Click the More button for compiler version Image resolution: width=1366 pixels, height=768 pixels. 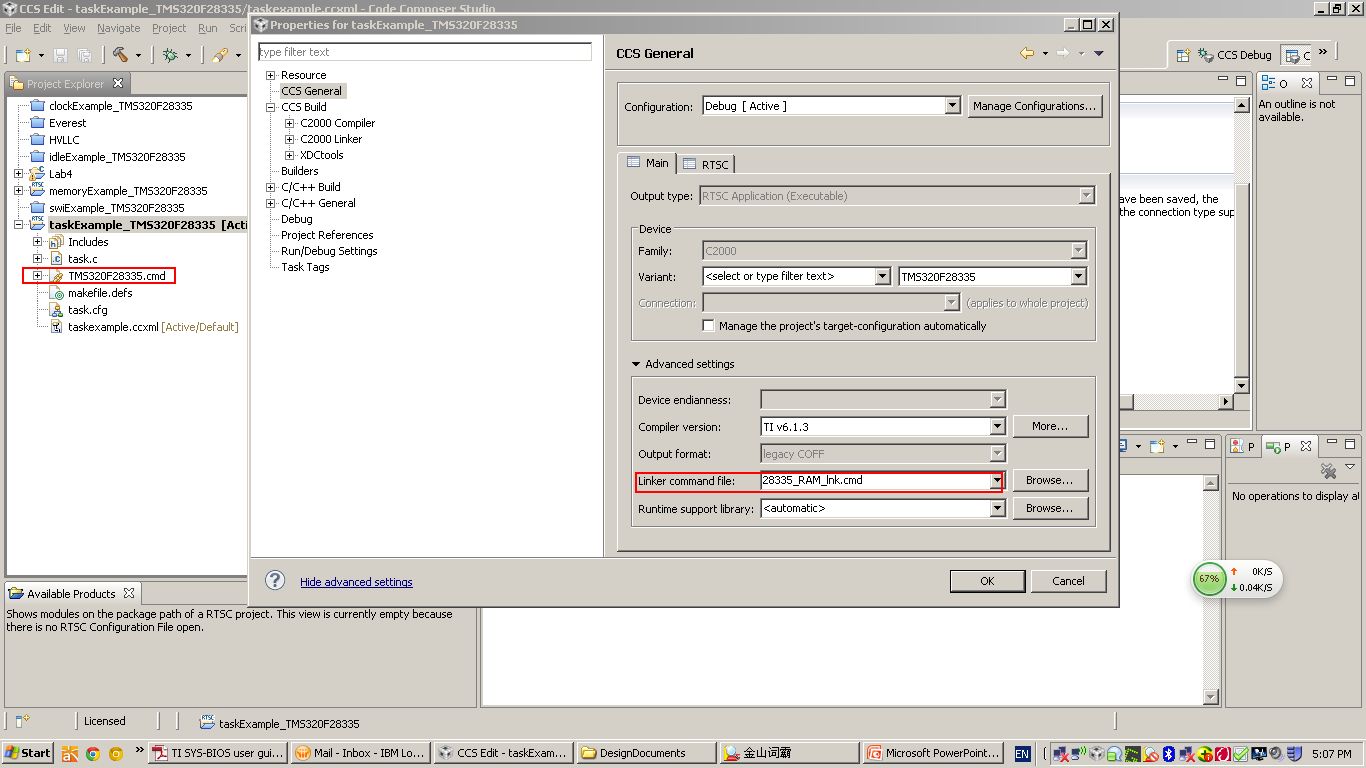click(1050, 426)
